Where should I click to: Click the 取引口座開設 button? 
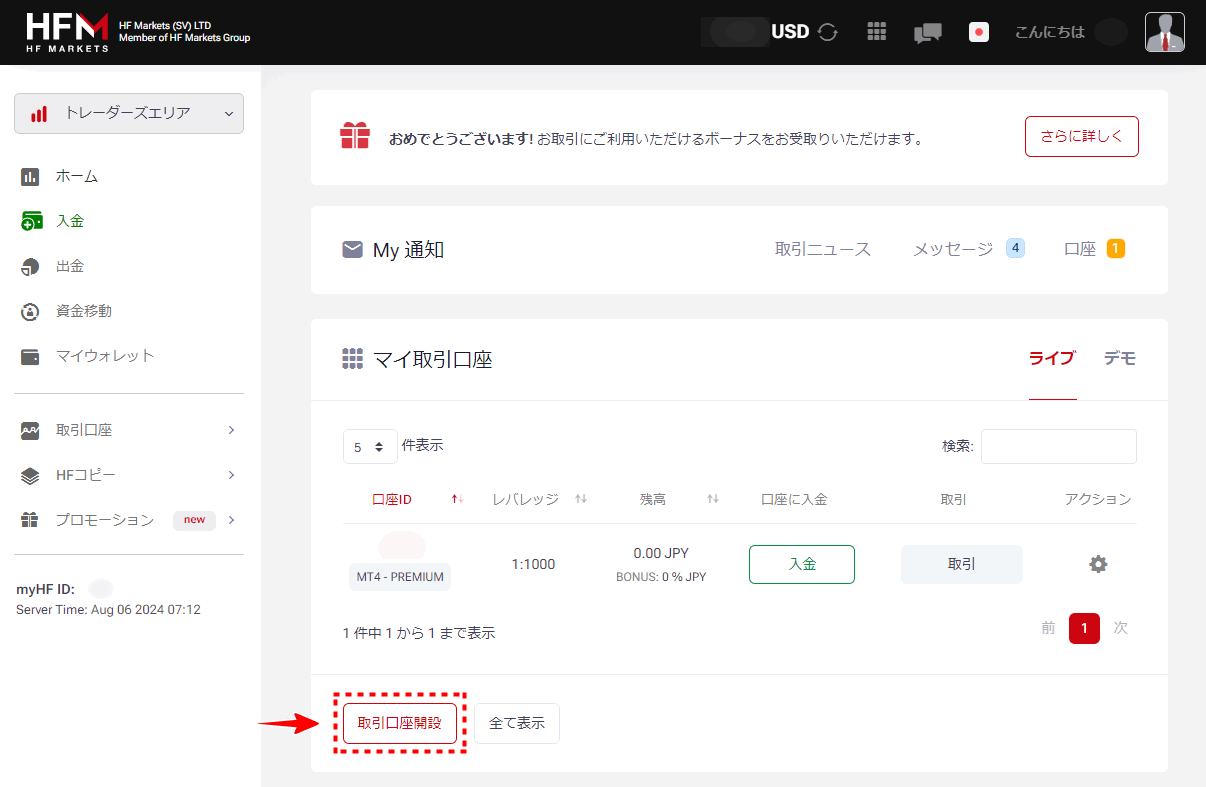(400, 723)
